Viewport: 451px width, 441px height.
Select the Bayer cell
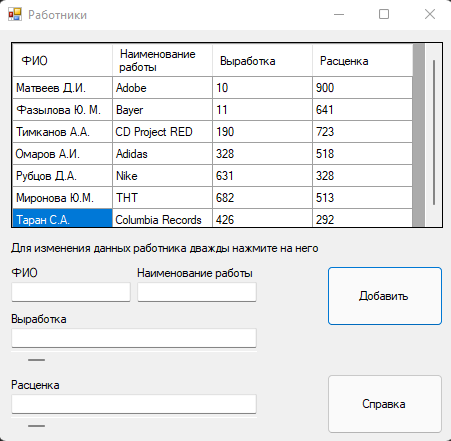(x=162, y=110)
